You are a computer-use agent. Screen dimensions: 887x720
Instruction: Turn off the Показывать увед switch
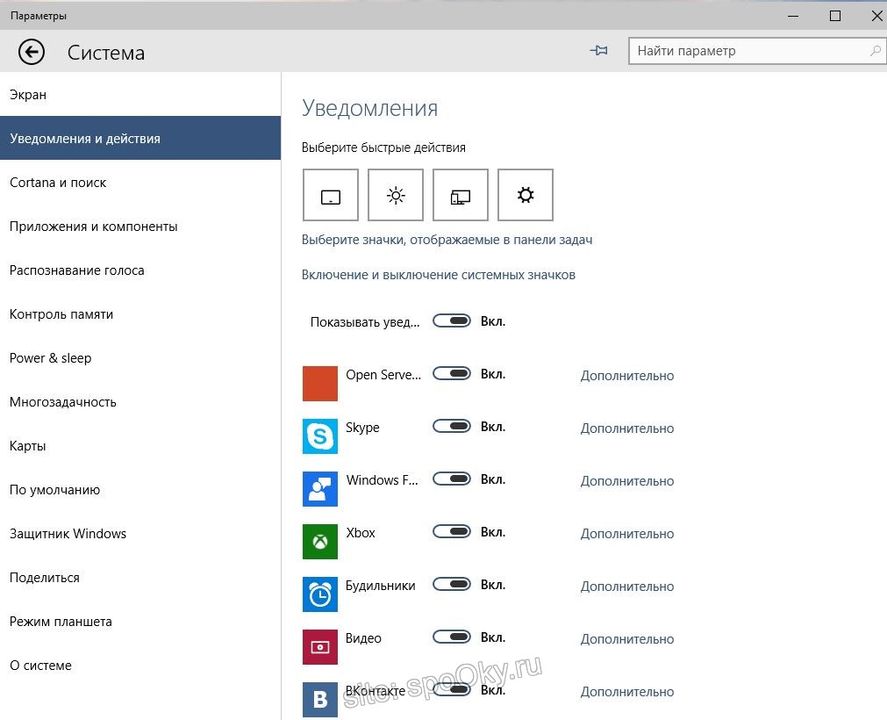click(x=452, y=320)
